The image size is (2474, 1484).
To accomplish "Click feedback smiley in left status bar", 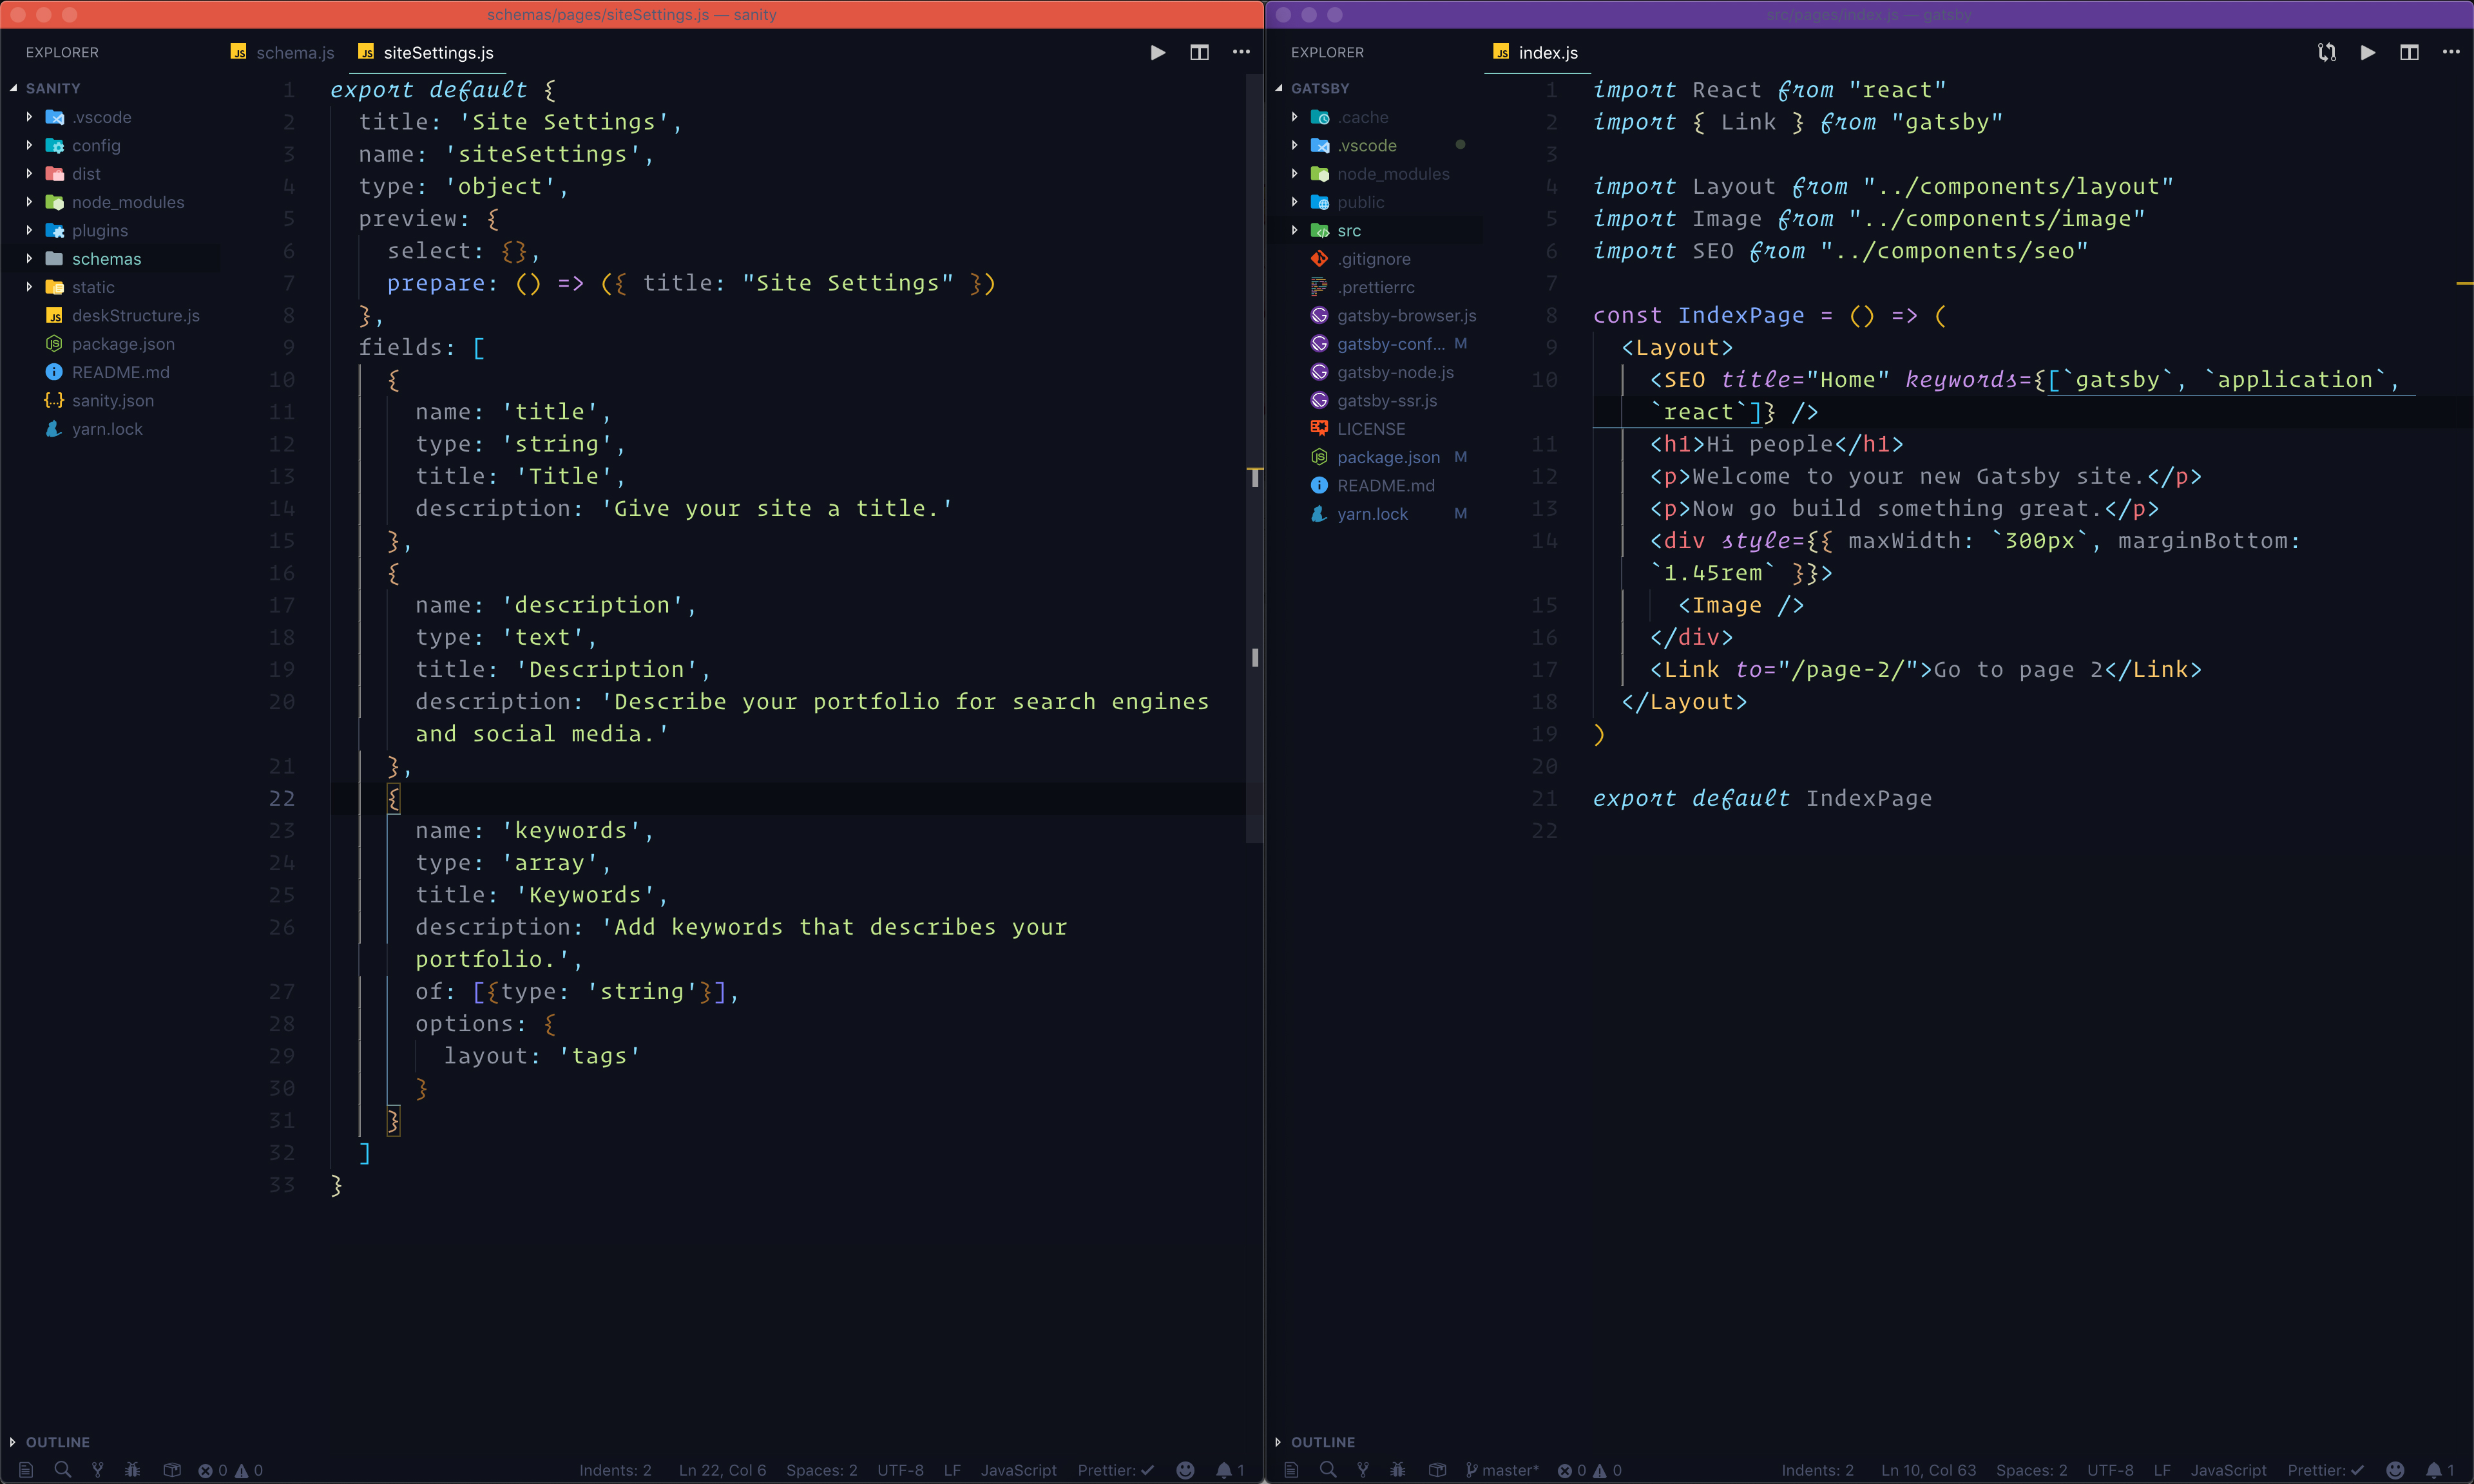I will click(x=1185, y=1469).
